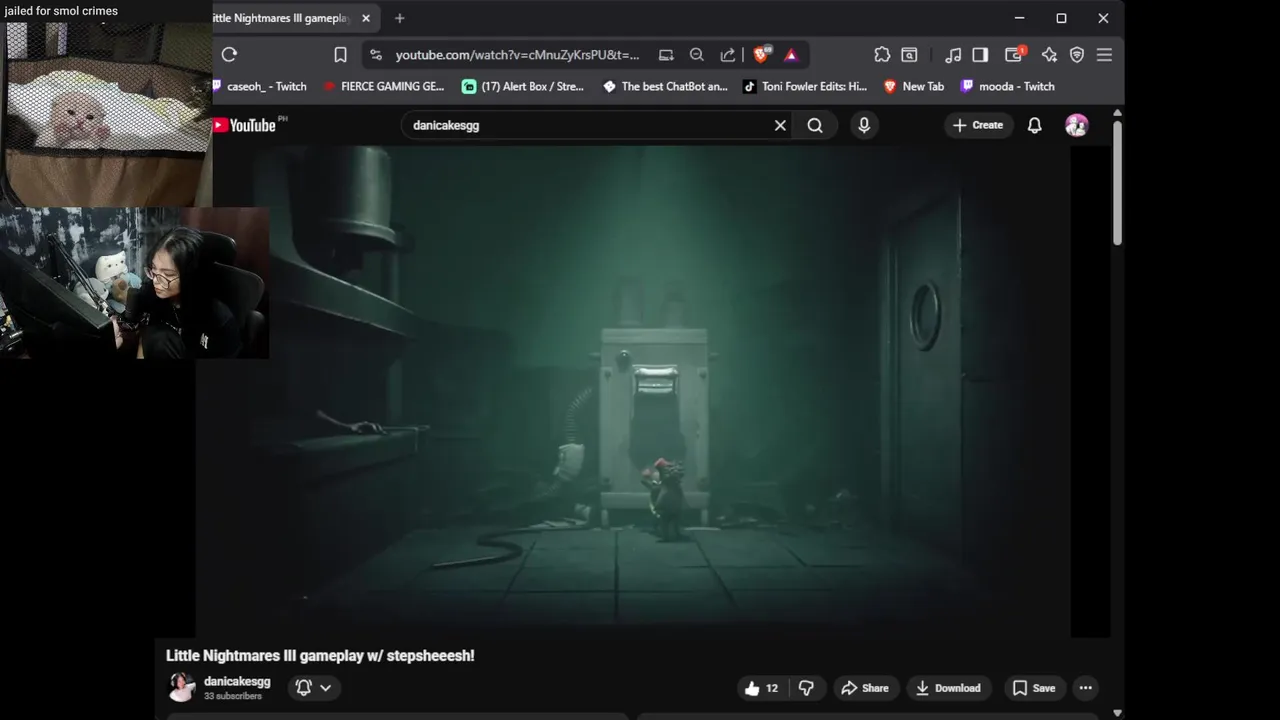Click the youtube.com address bar
This screenshot has height=720, width=1280.
point(517,55)
